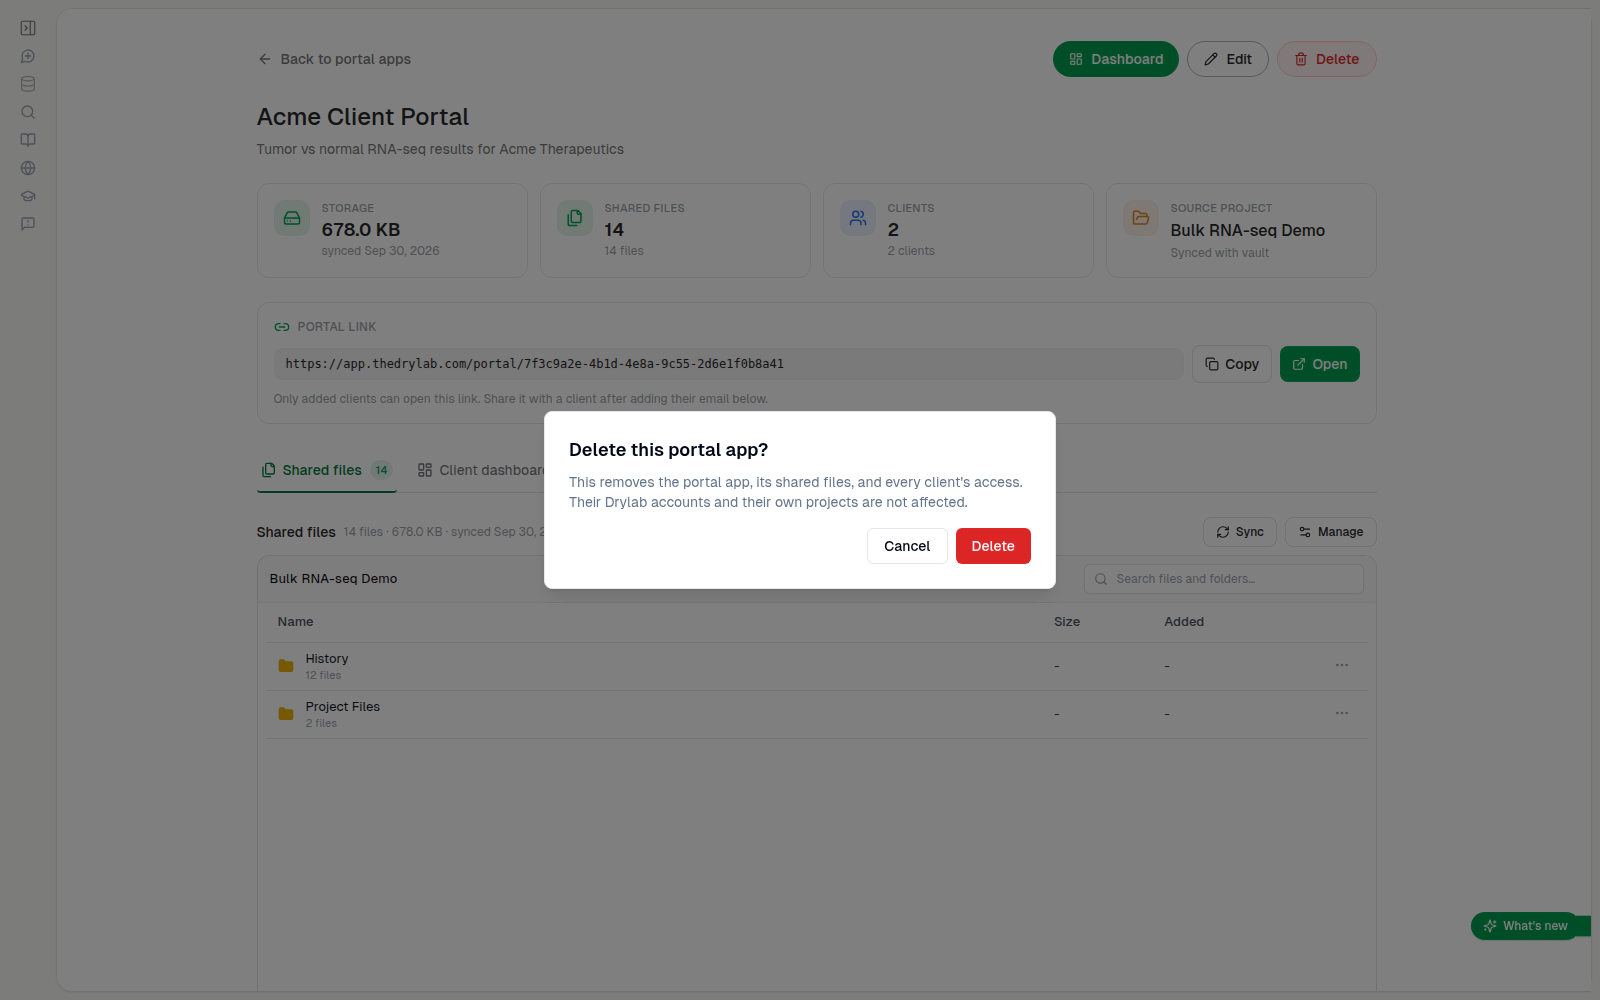Image resolution: width=1600 pixels, height=1000 pixels.
Task: Open the graduation cap icon in sidebar
Action: click(x=28, y=196)
